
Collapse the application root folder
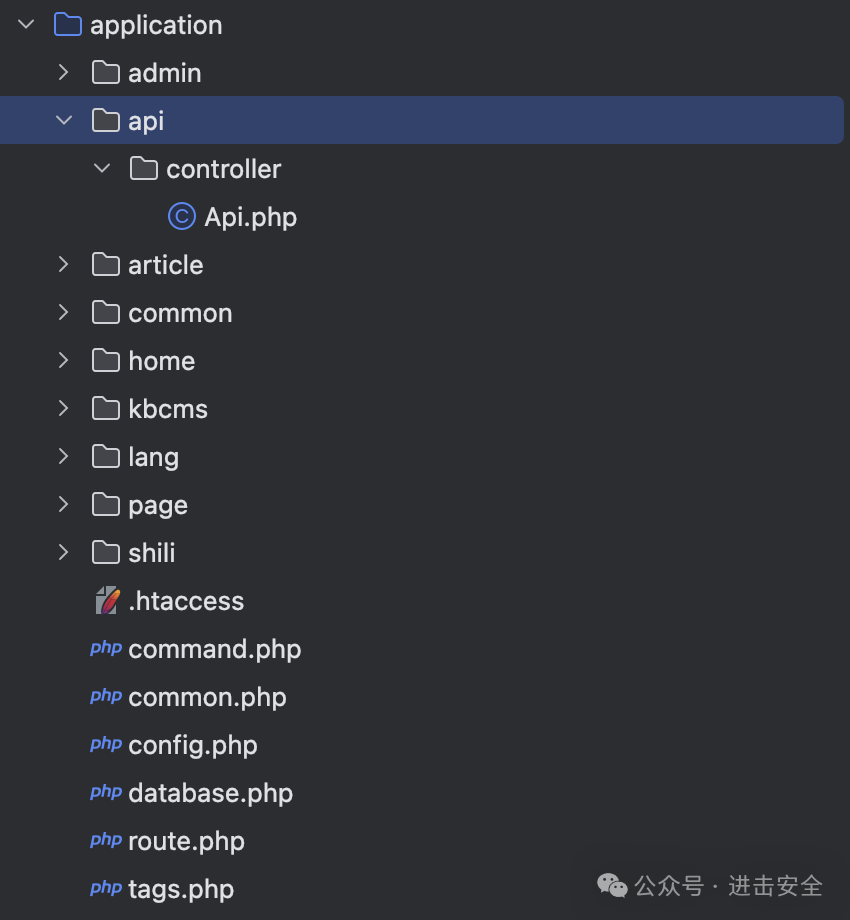coord(27,25)
